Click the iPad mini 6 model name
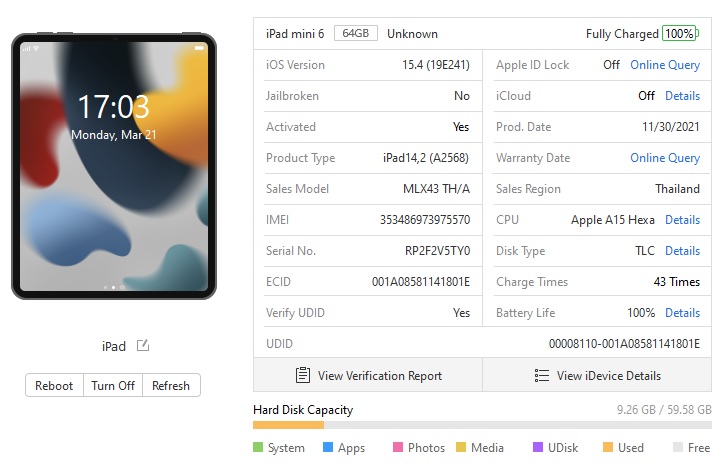Viewport: 718px width, 473px height. 295,34
